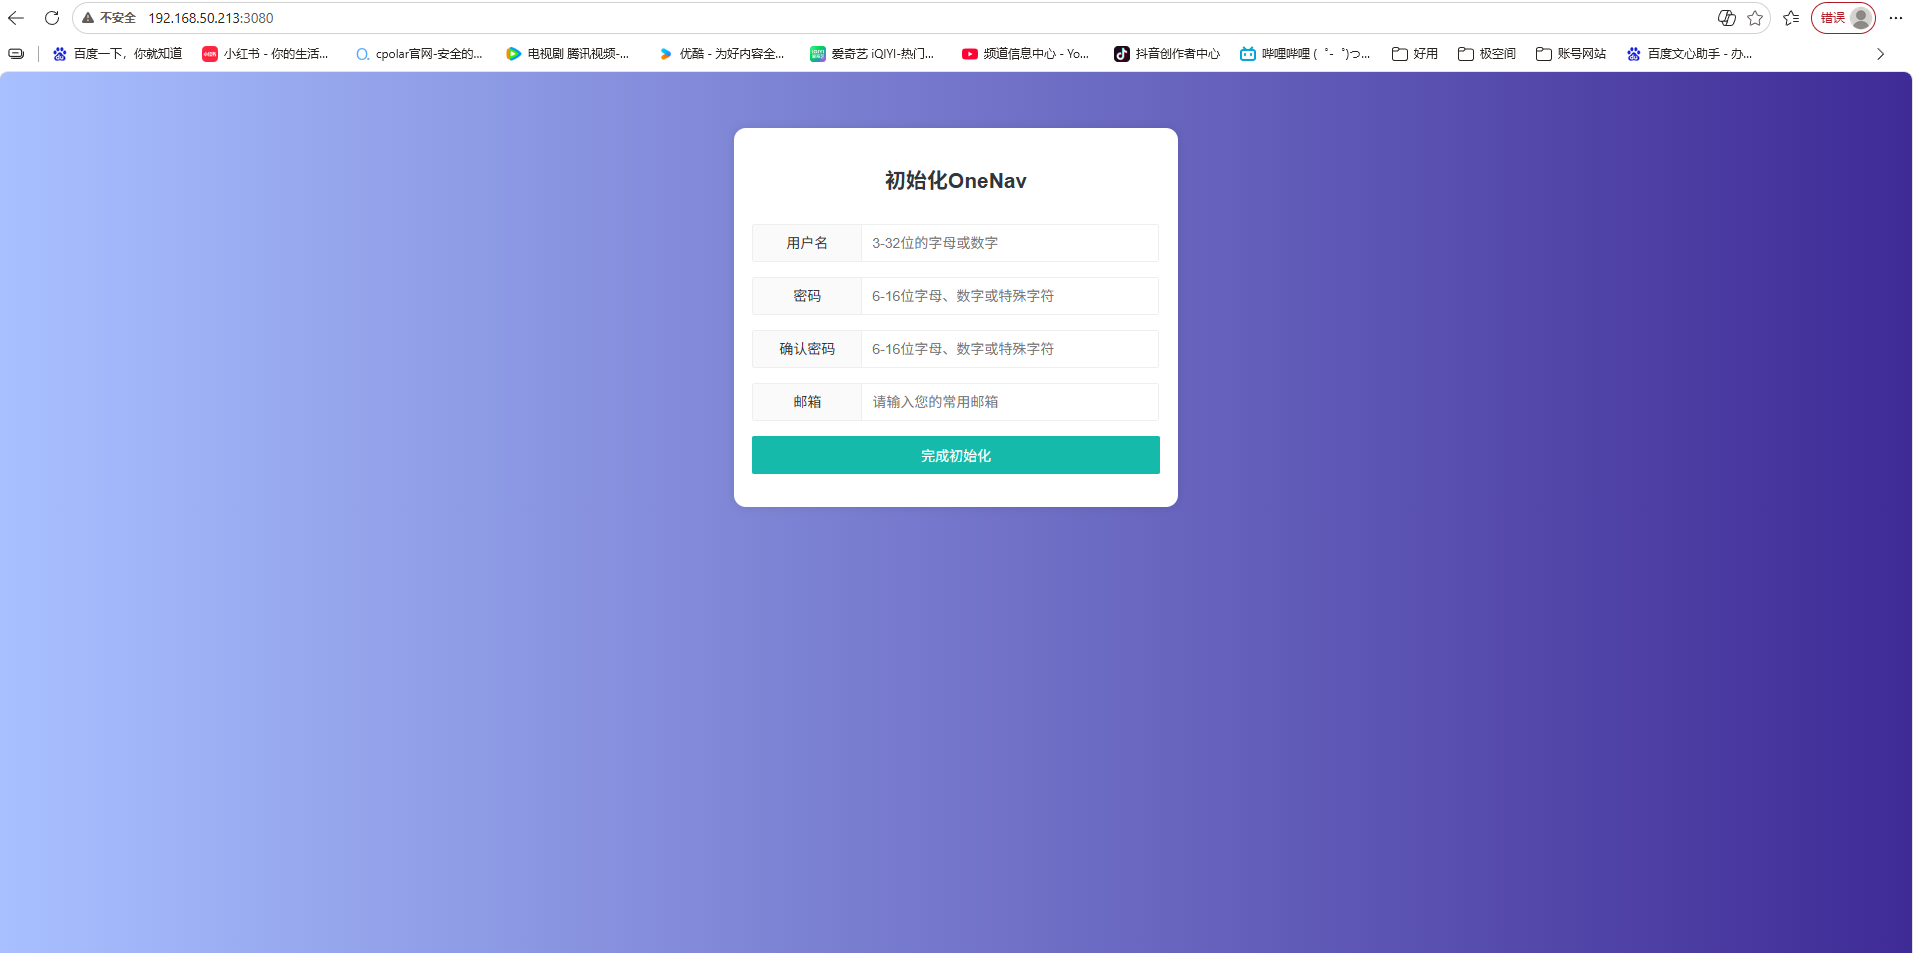This screenshot has width=1915, height=953.
Task: Open the browser settings ellipsis menu
Action: coord(1896,18)
